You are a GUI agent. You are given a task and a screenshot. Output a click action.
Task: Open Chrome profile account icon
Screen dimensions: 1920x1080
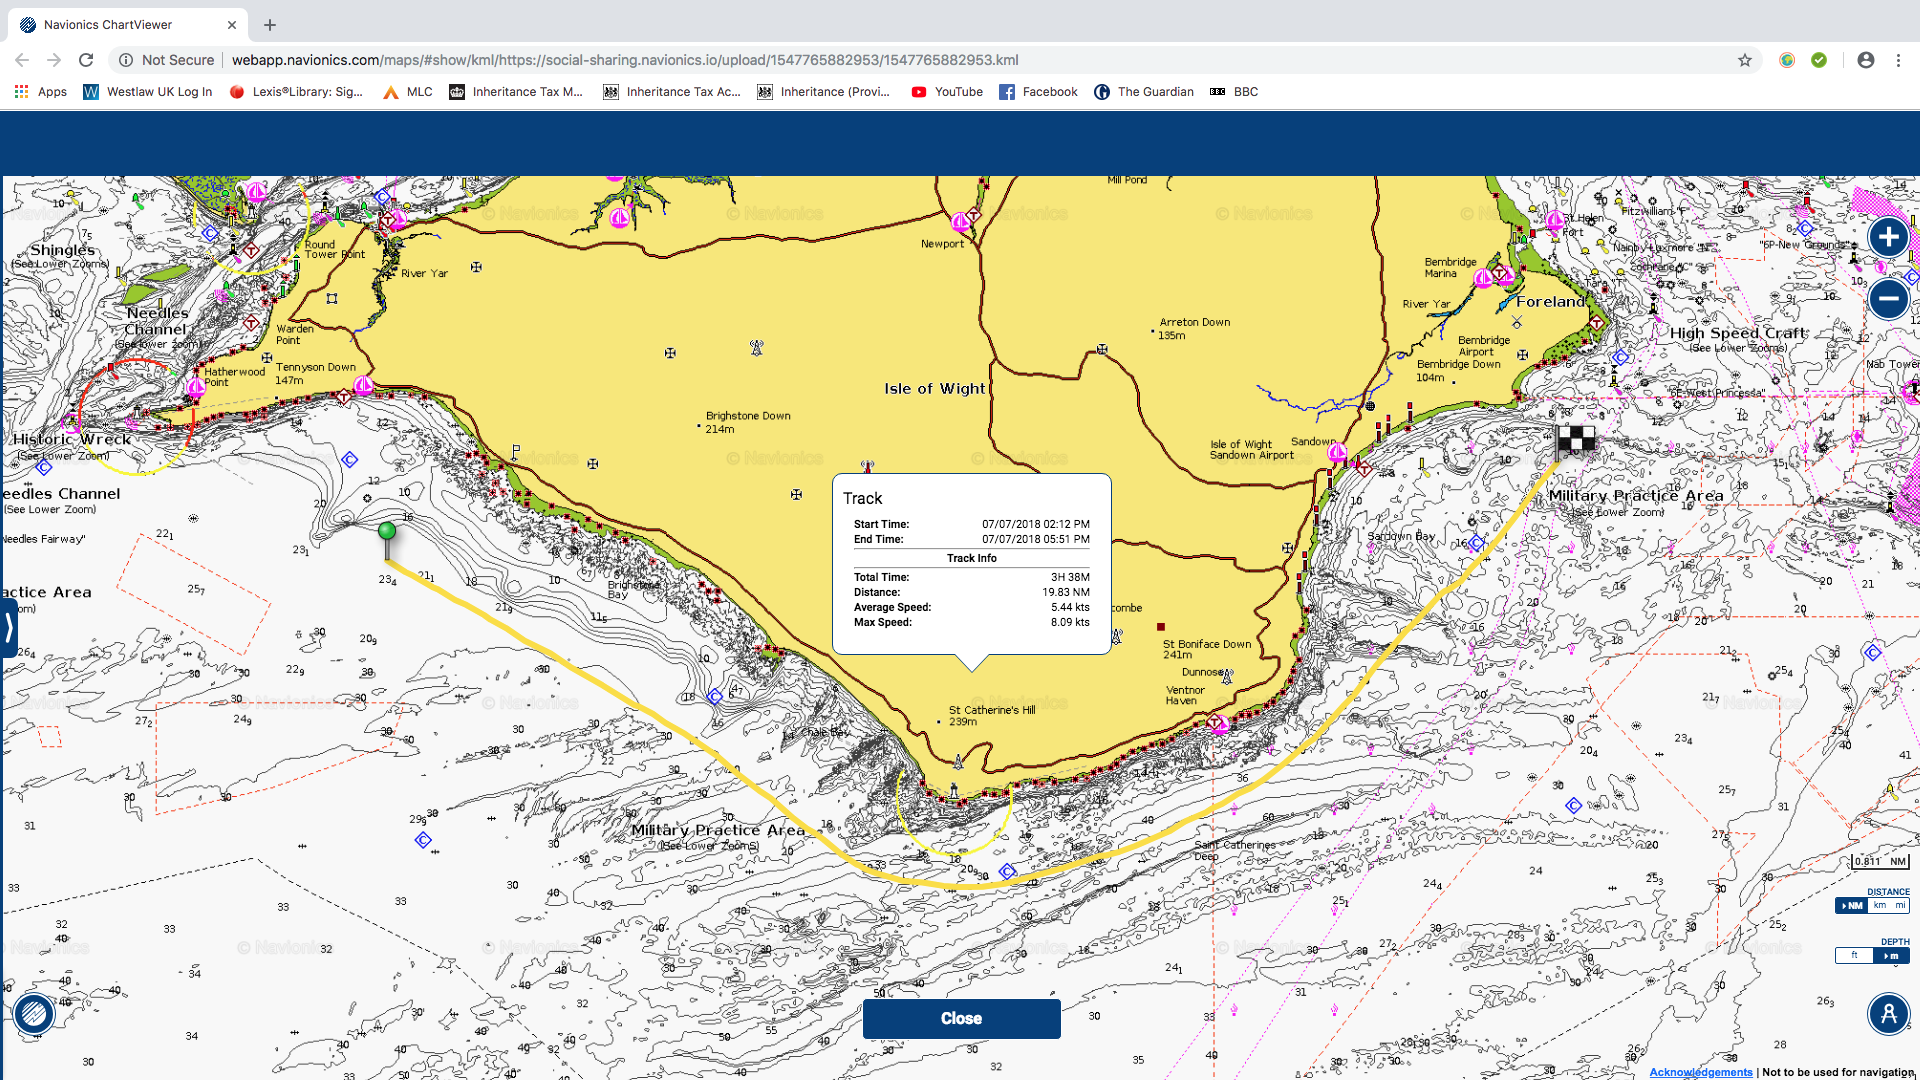tap(1866, 60)
